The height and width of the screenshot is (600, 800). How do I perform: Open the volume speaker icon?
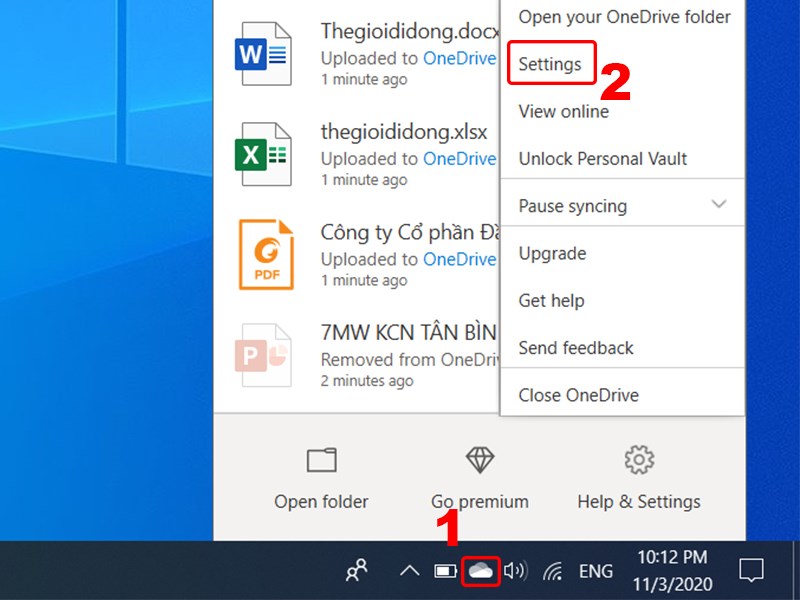point(515,570)
